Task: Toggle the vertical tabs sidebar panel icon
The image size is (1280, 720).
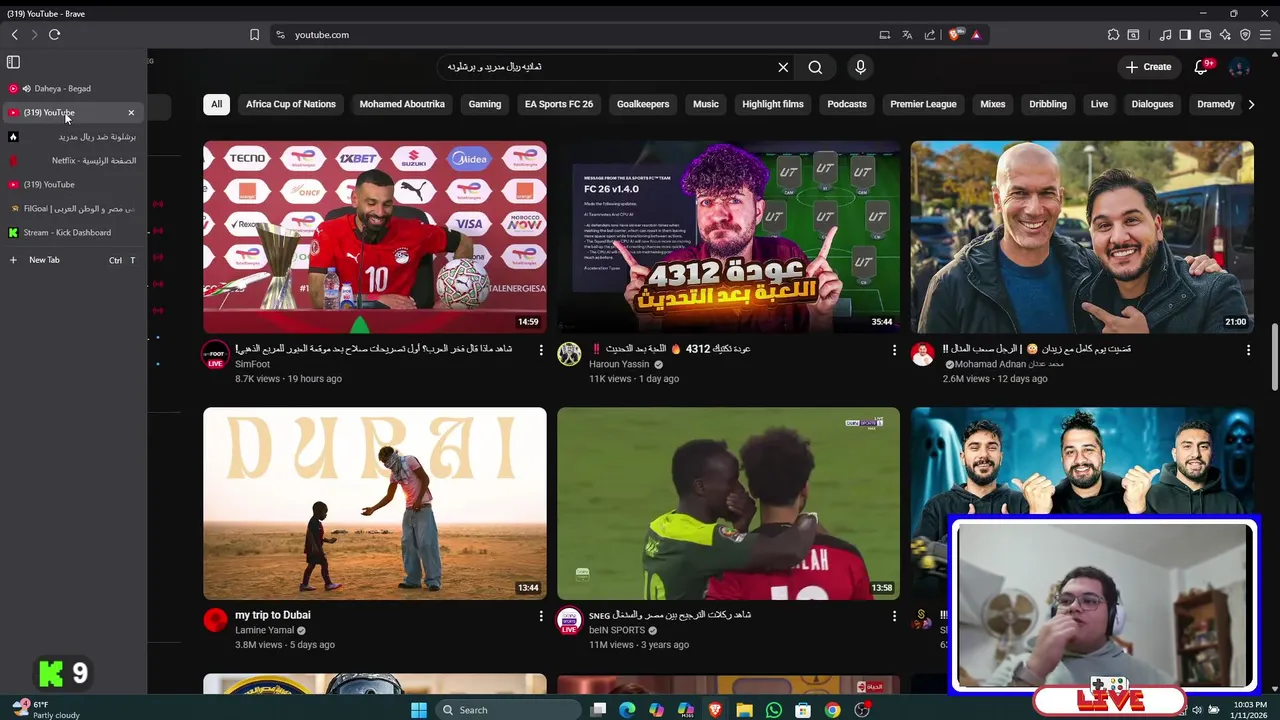Action: click(x=13, y=62)
